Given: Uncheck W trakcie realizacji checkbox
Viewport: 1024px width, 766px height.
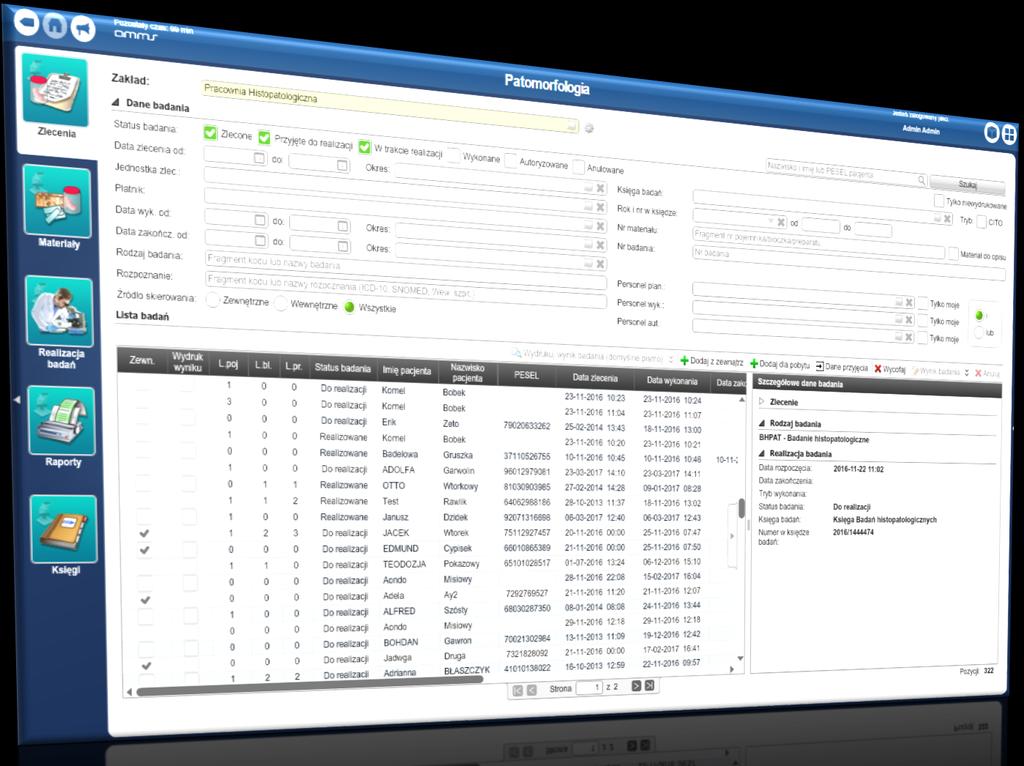Looking at the screenshot, I should pyautogui.click(x=364, y=146).
